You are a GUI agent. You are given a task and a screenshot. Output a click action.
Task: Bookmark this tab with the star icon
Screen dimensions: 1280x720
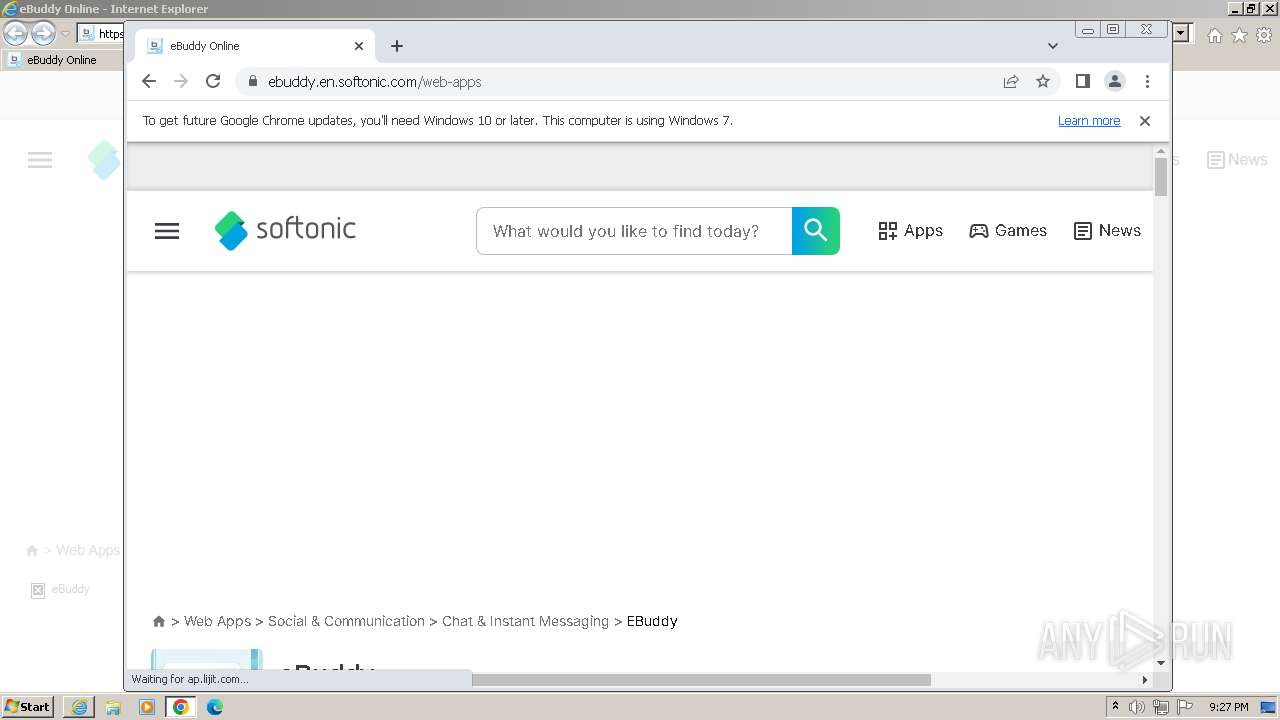pyautogui.click(x=1043, y=82)
